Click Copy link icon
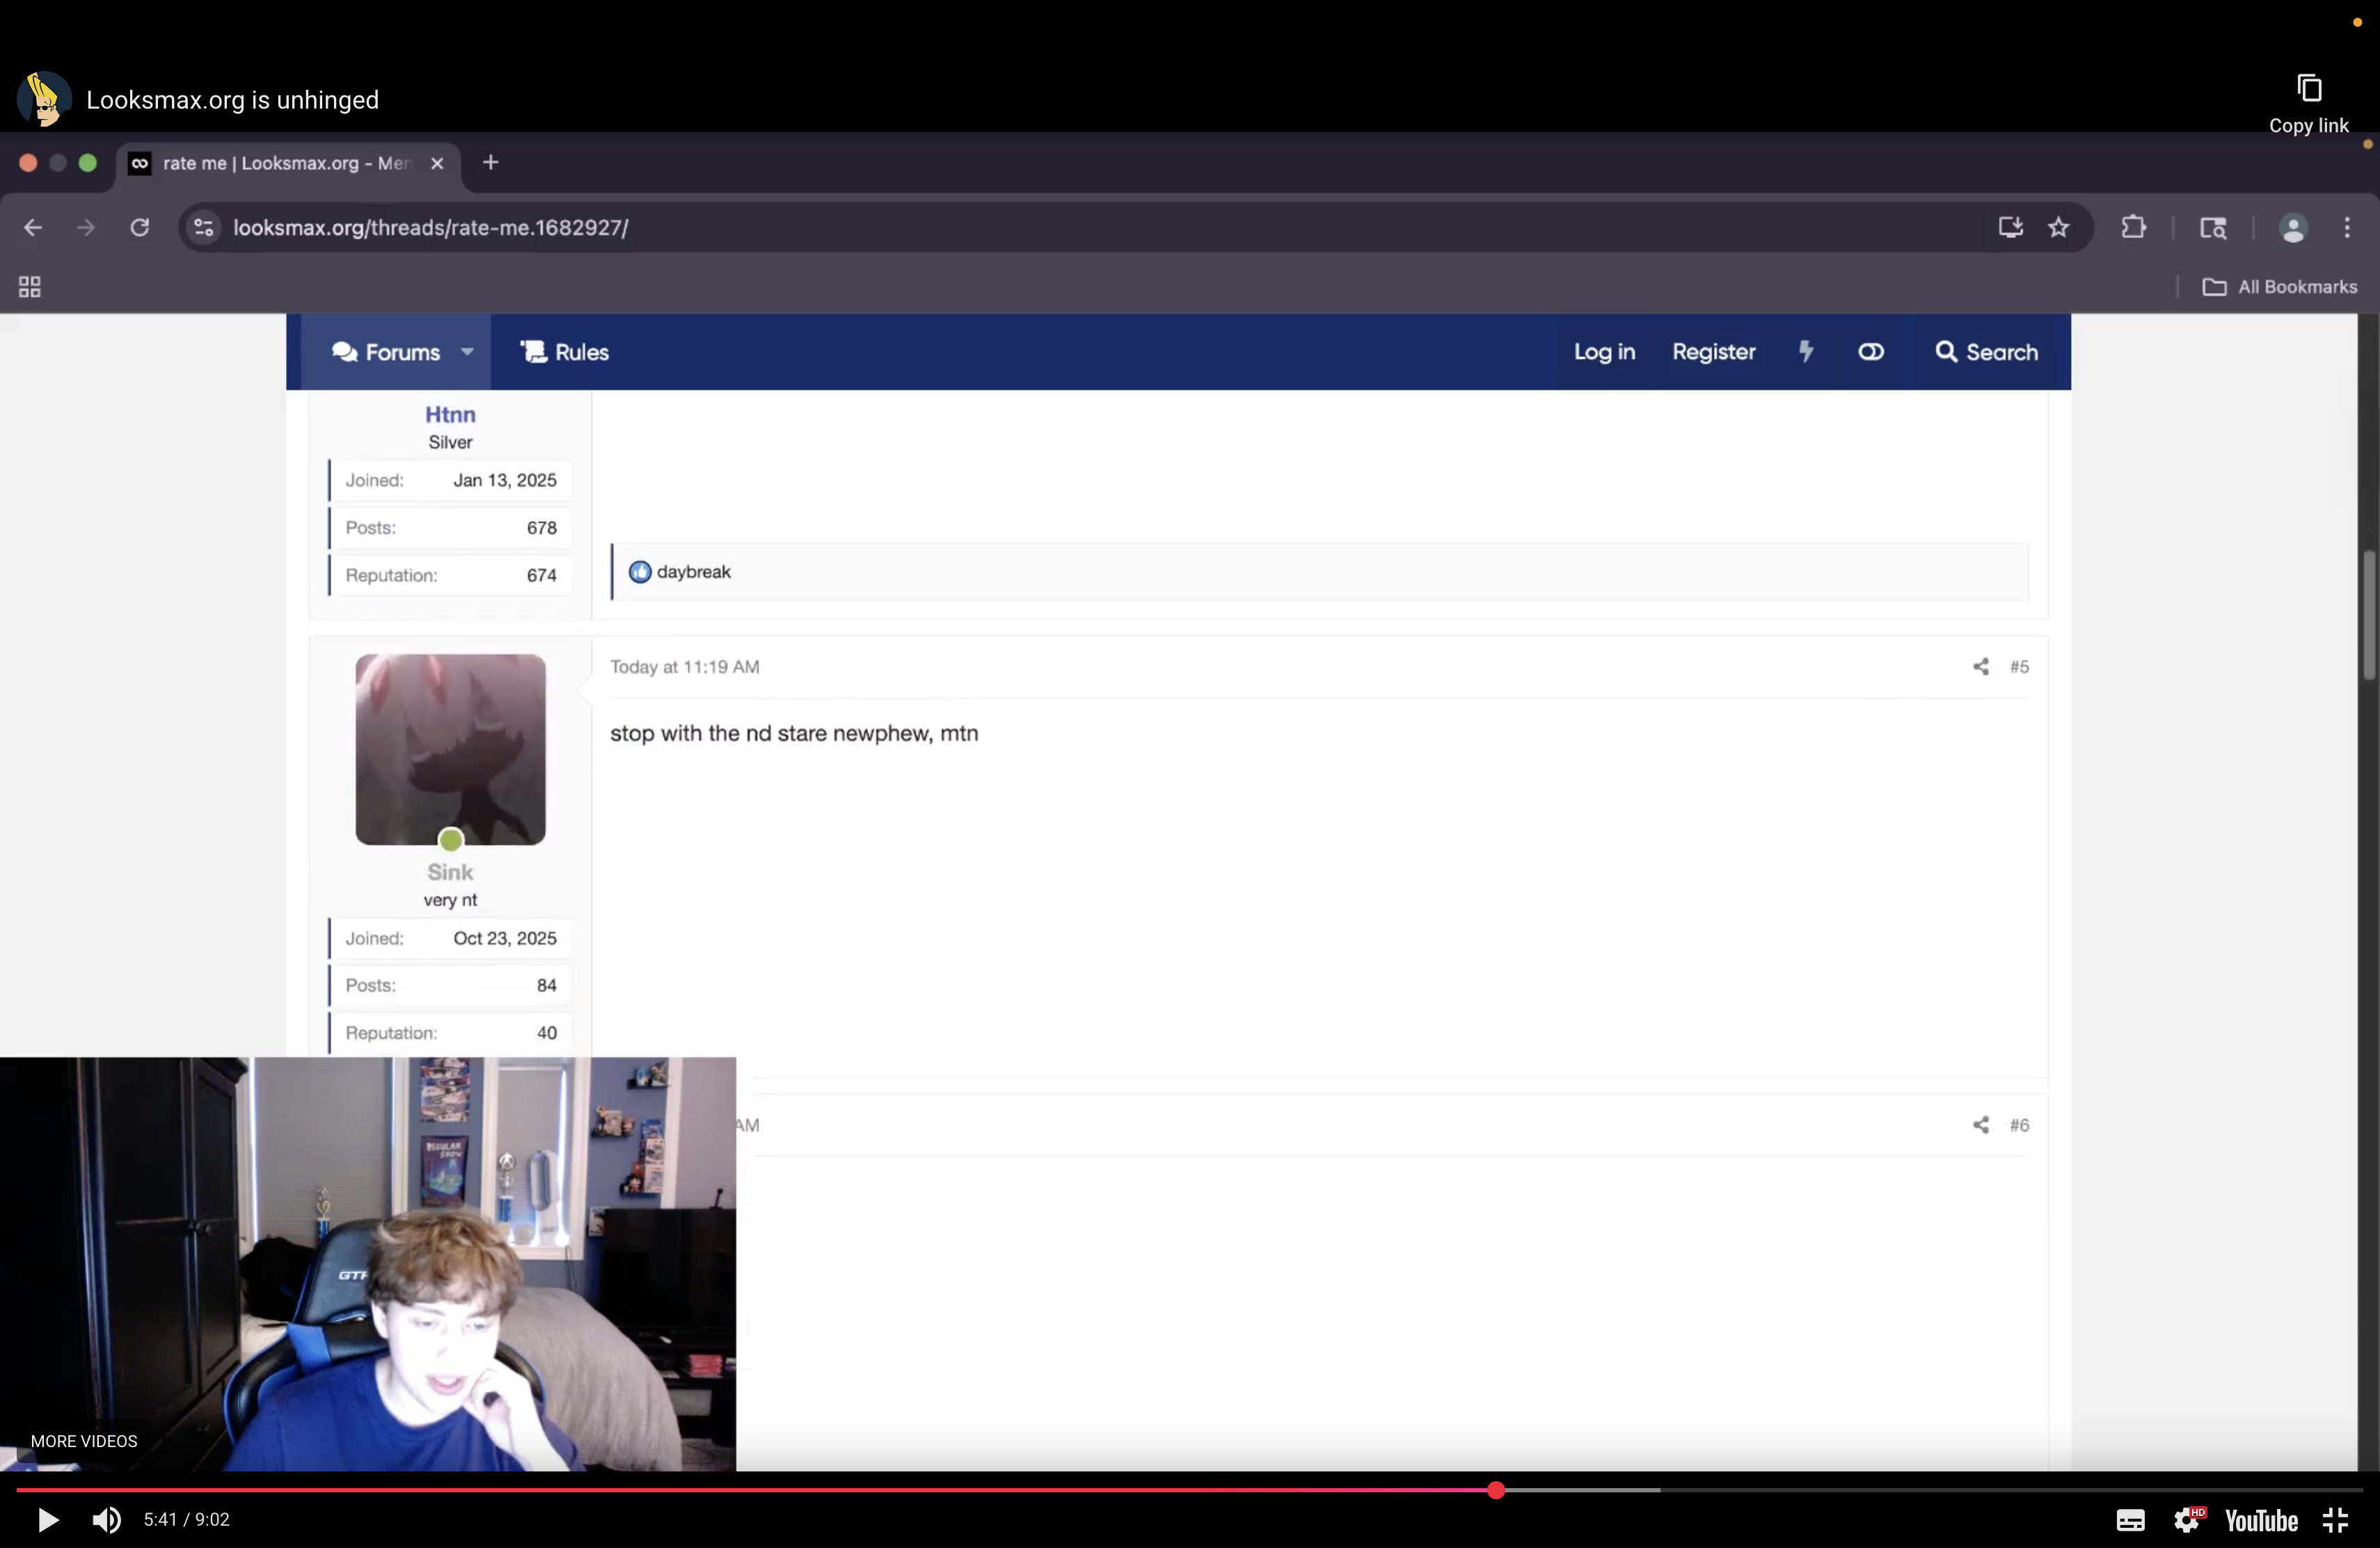 coord(2308,89)
